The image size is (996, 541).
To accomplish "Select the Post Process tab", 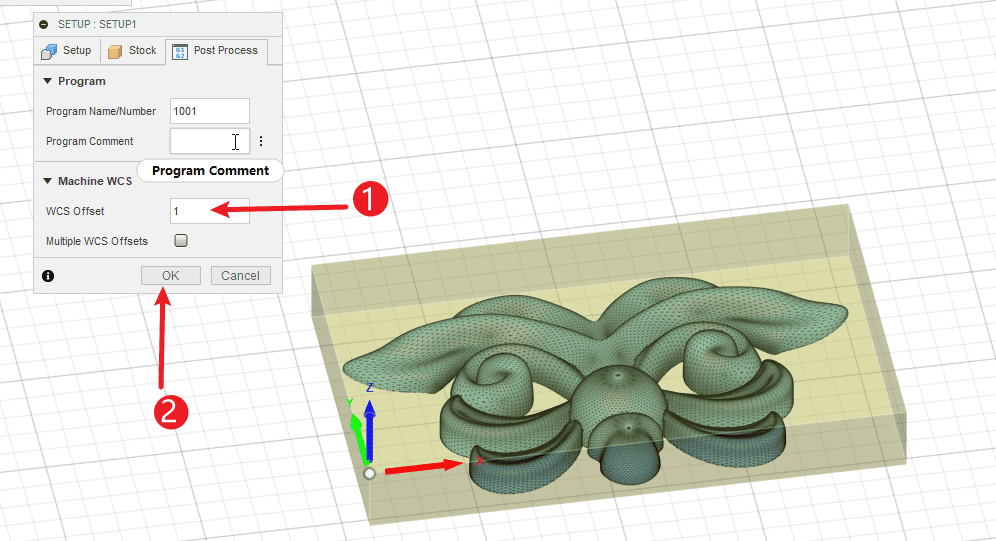I will 215,51.
